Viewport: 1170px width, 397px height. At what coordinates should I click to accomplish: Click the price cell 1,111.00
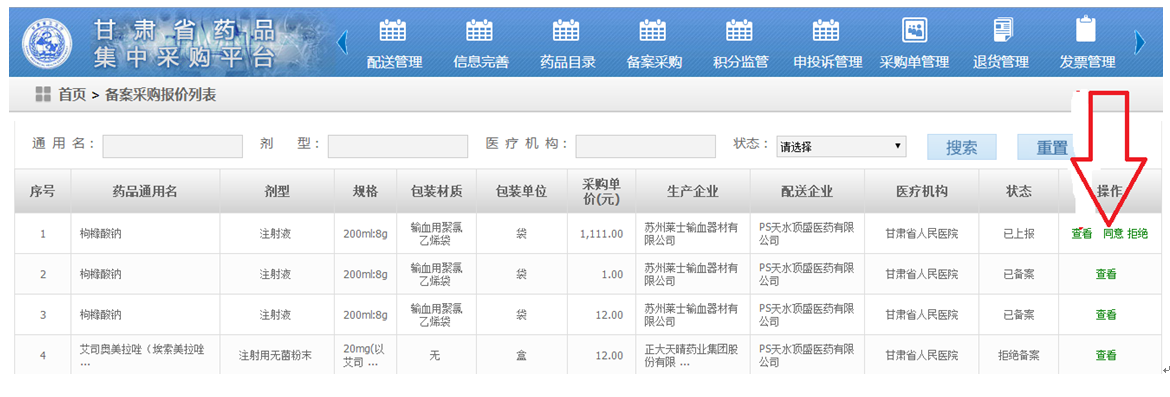click(601, 234)
